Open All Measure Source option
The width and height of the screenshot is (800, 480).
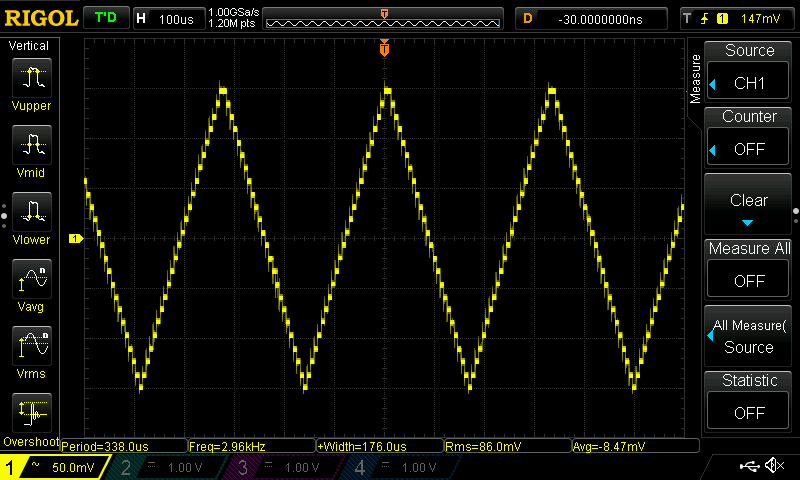coord(748,337)
